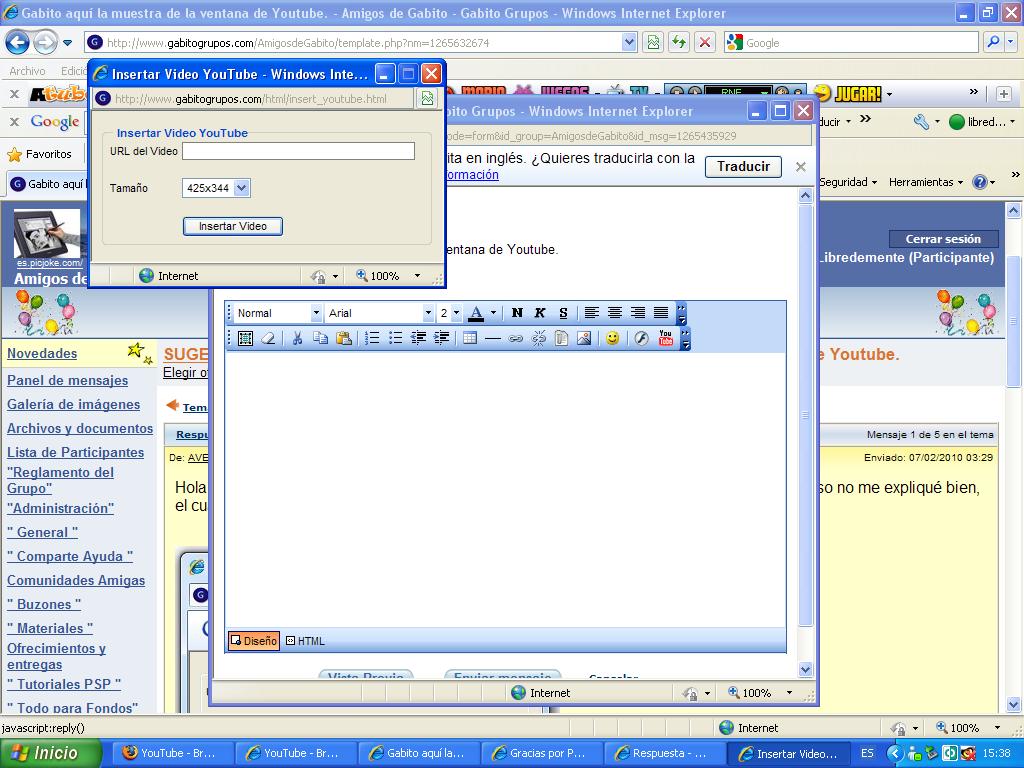1024x768 pixels.
Task: Insert a numbered list
Action: pos(372,339)
